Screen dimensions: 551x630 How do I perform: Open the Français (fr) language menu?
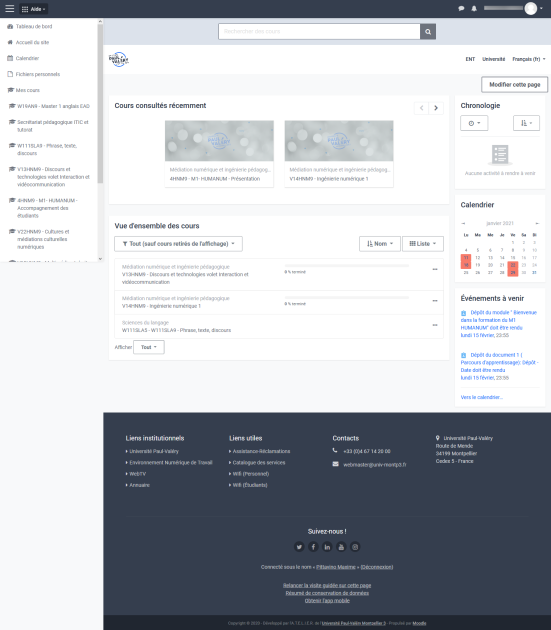tap(528, 59)
